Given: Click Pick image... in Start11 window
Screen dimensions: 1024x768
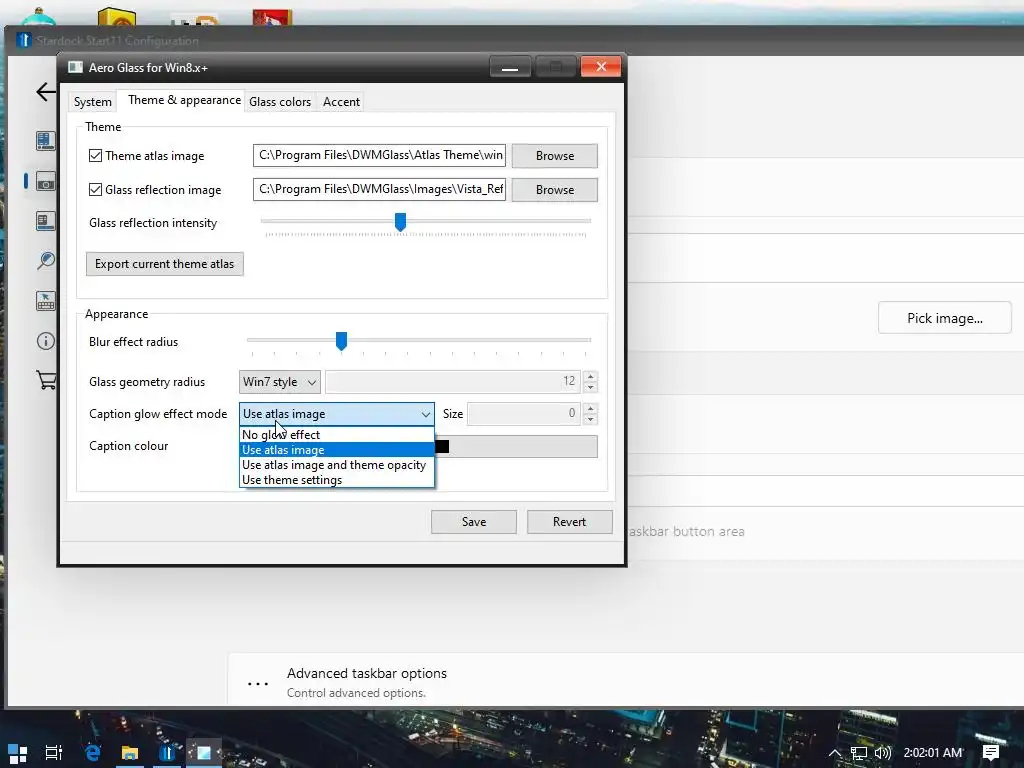Looking at the screenshot, I should [x=944, y=318].
